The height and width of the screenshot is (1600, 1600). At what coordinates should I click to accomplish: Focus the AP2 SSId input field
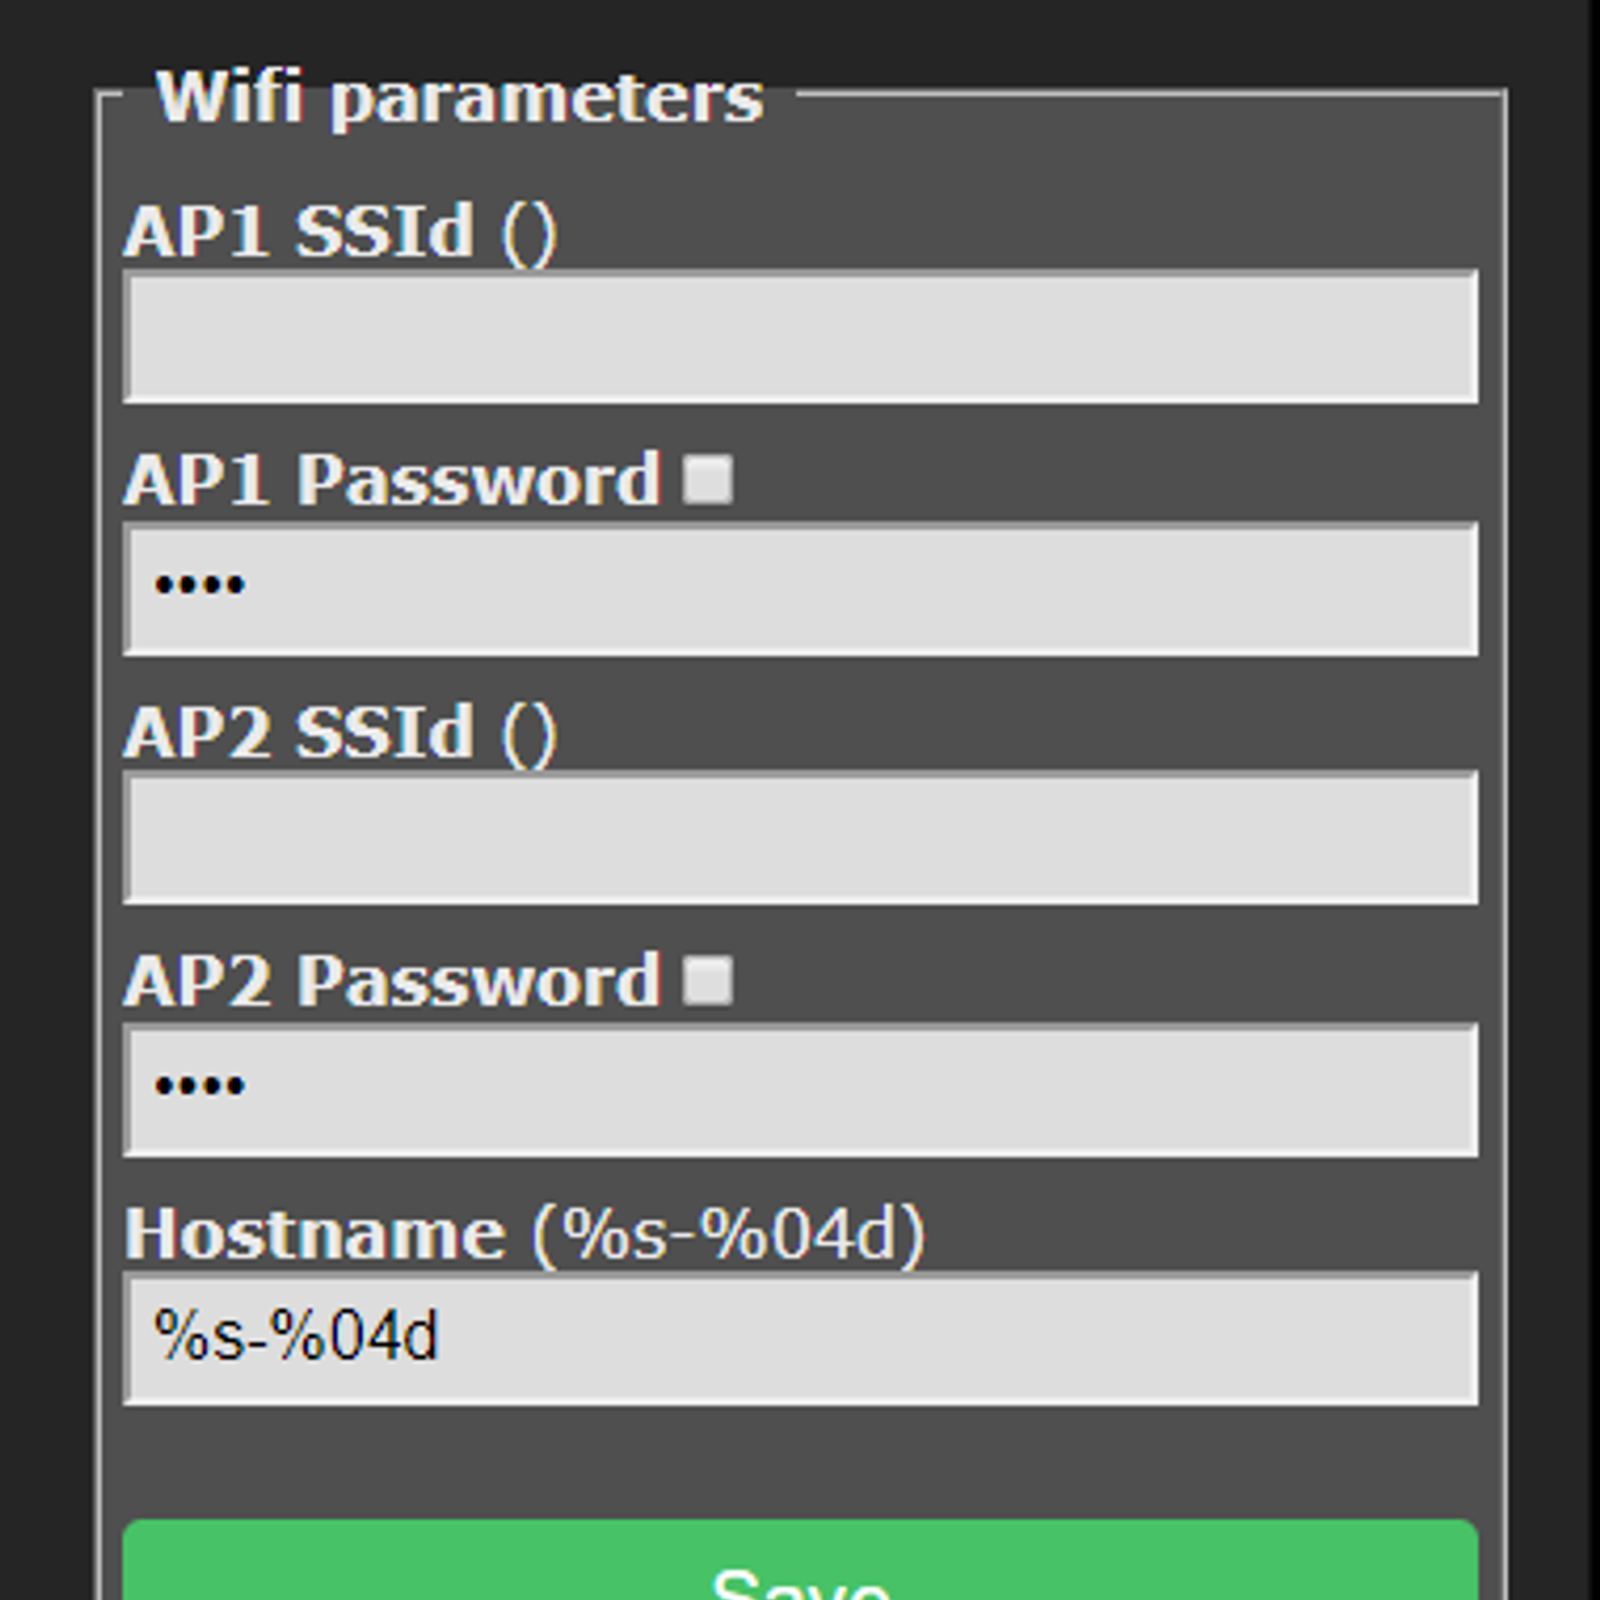(x=800, y=838)
